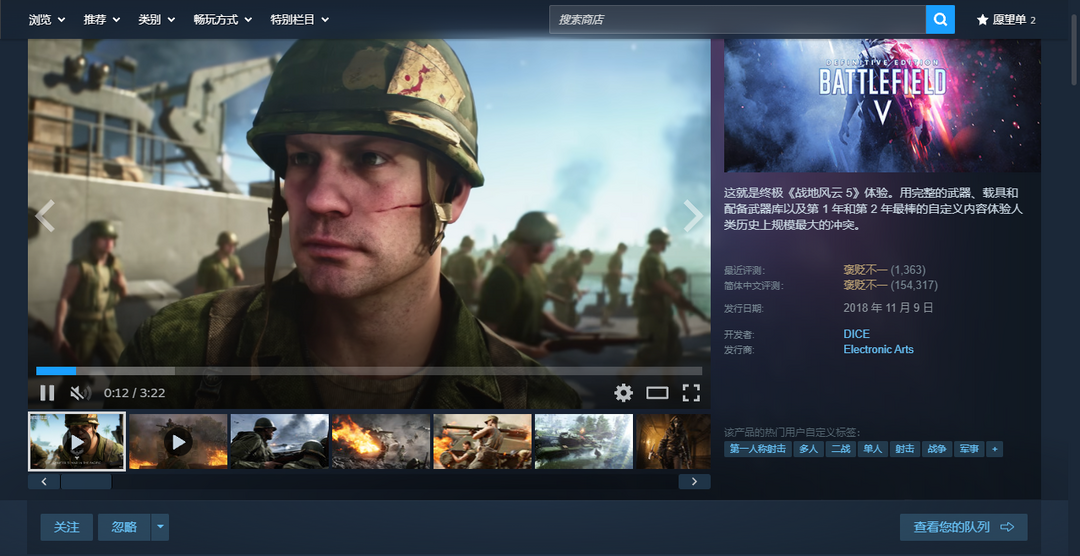Open the wishlist 愿望单
This screenshot has width=1080, height=556.
click(x=1006, y=20)
